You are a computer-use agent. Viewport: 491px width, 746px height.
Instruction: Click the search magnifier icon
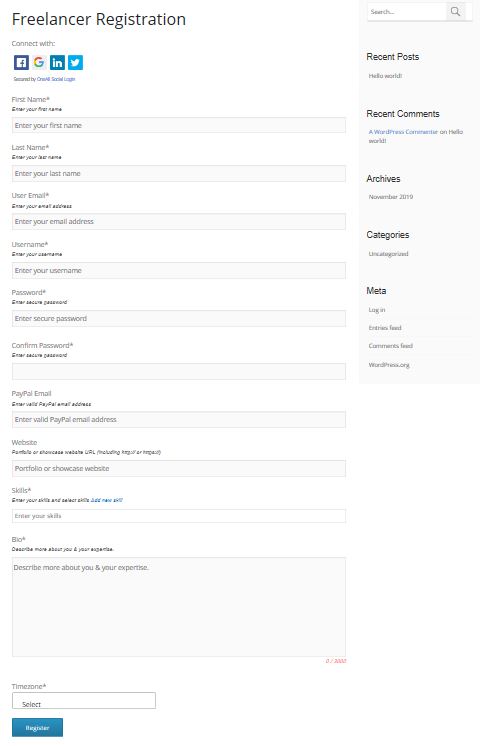(x=455, y=11)
